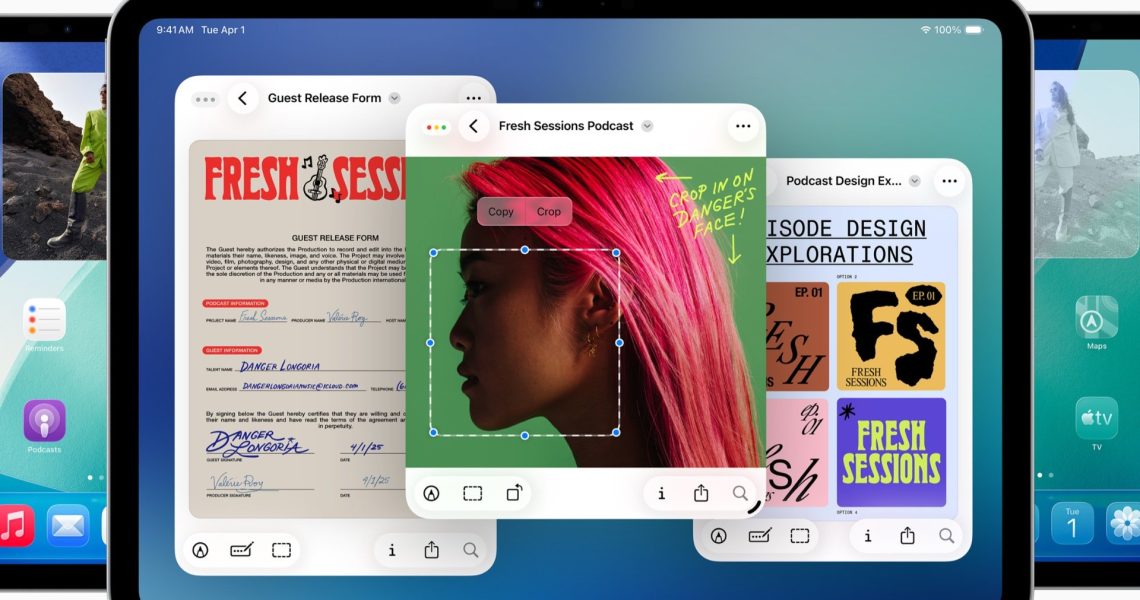Screen dimensions: 1140x600
Task: Go back from Guest Release Form document
Action: pos(243,98)
